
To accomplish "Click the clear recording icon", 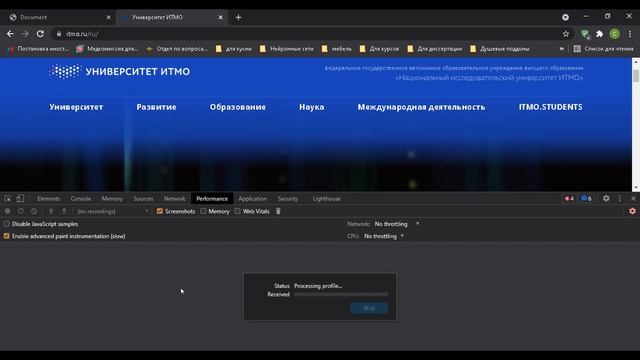I will (34, 211).
